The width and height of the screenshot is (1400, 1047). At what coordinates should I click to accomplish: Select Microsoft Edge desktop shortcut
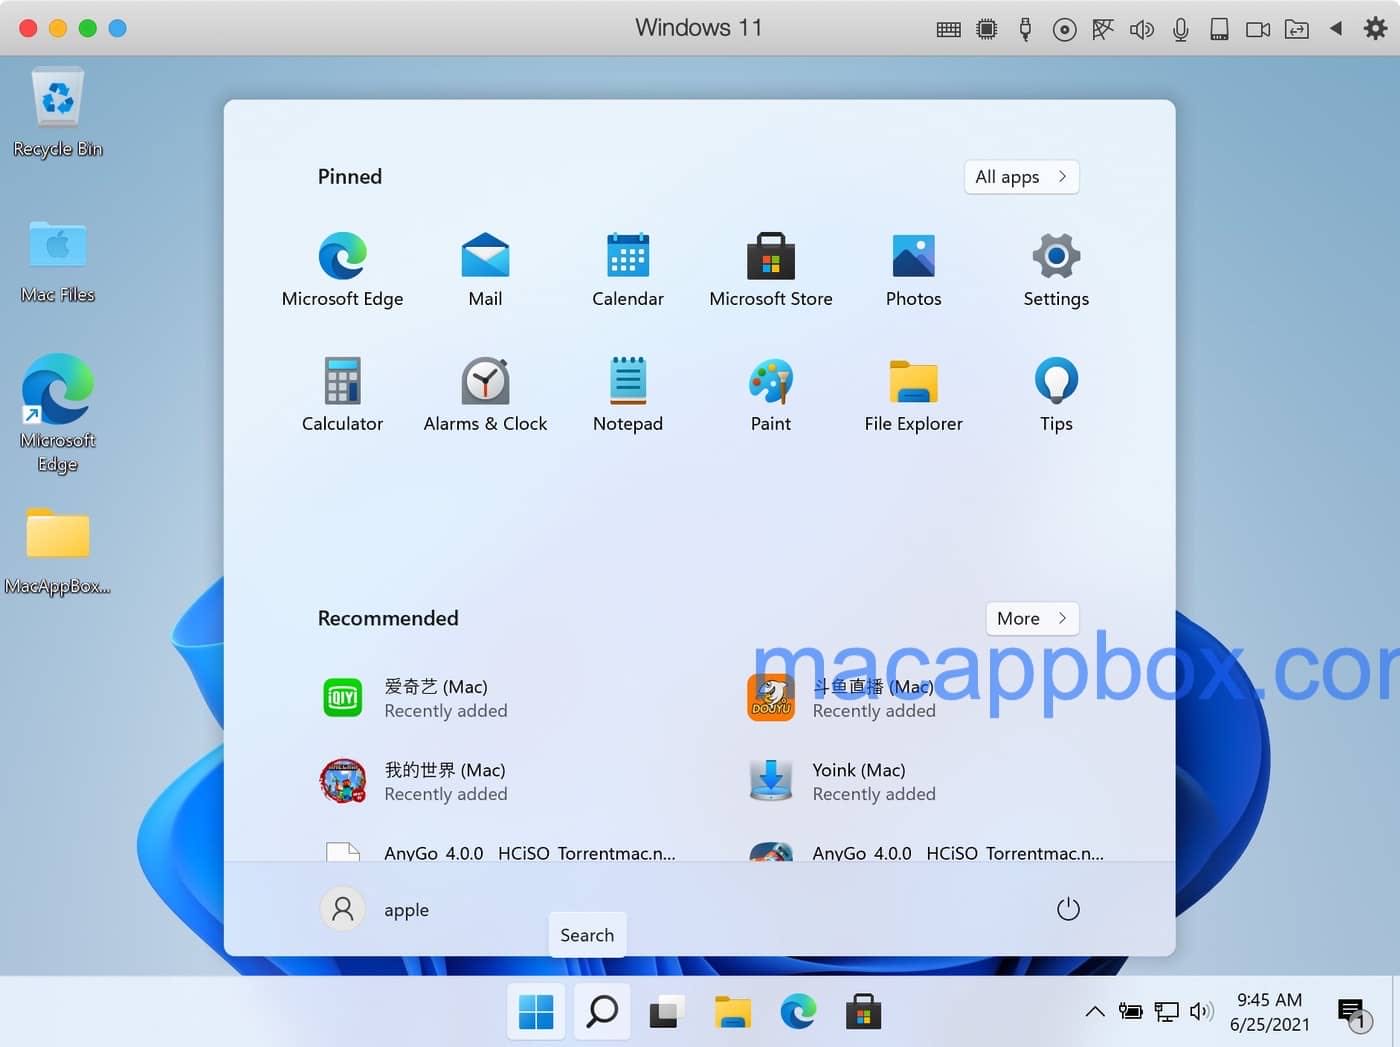[x=58, y=413]
